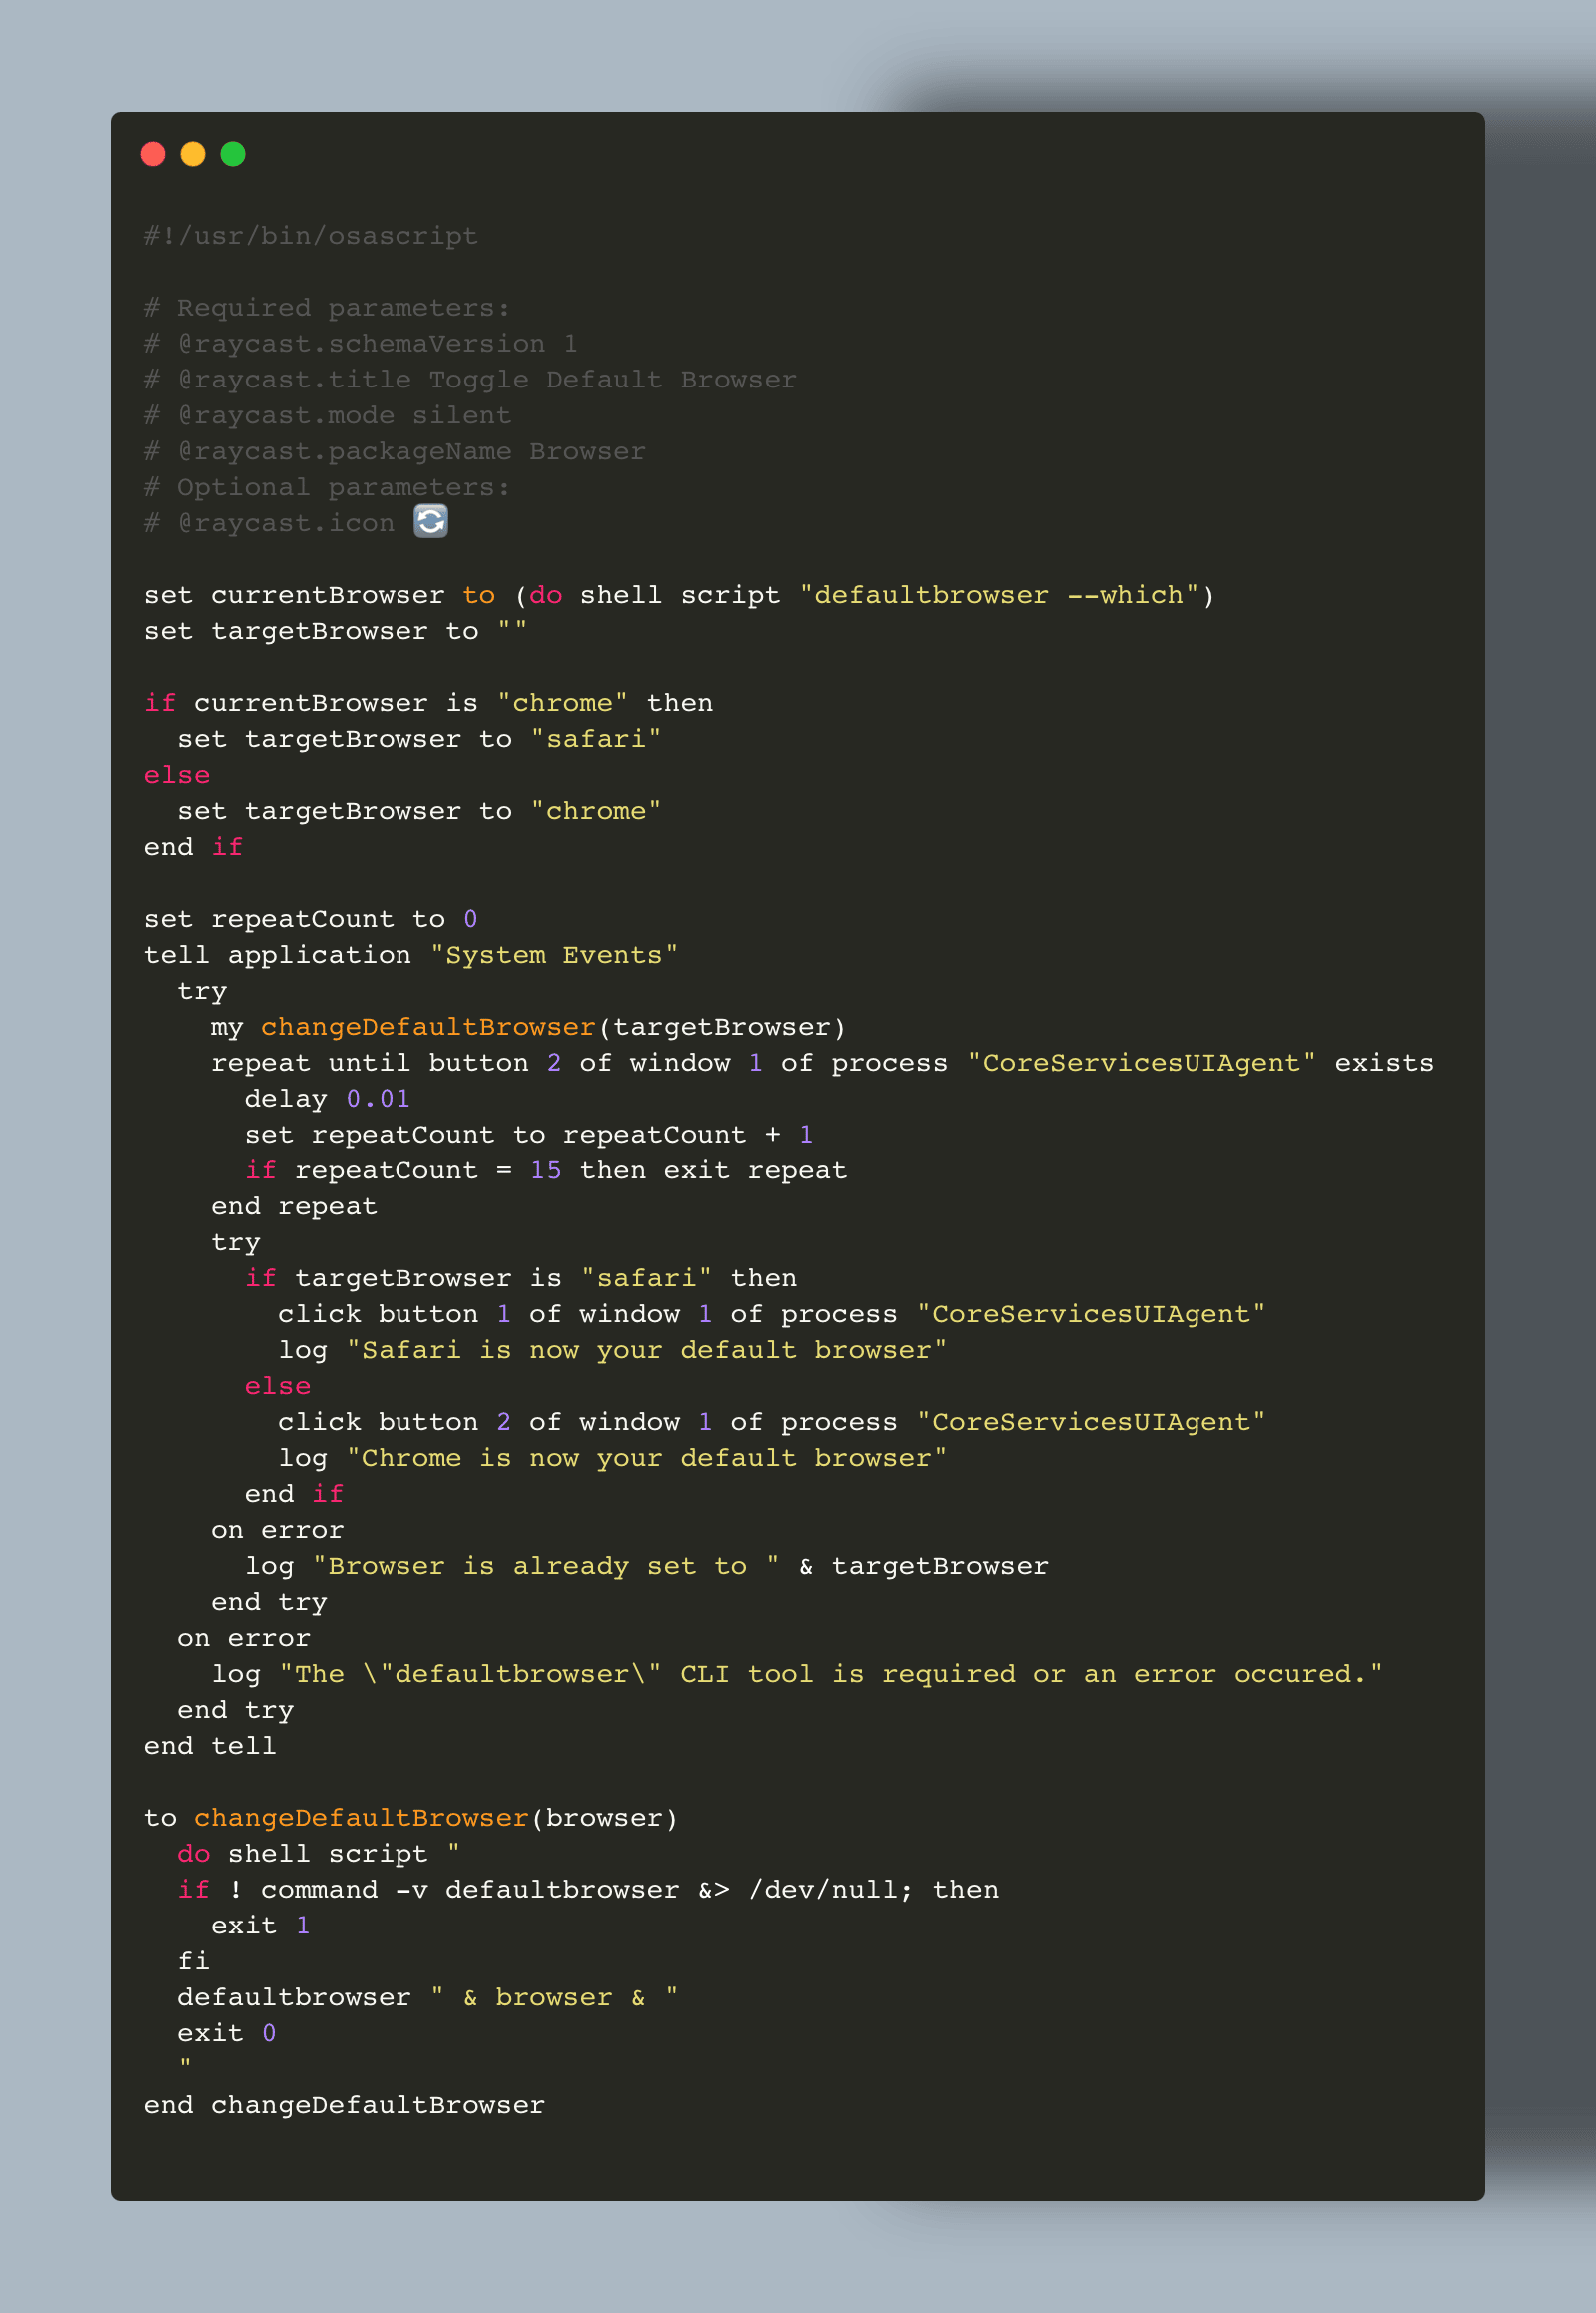
Task: Click "set repeatCount to repeatCount + 1"
Action: point(528,1136)
